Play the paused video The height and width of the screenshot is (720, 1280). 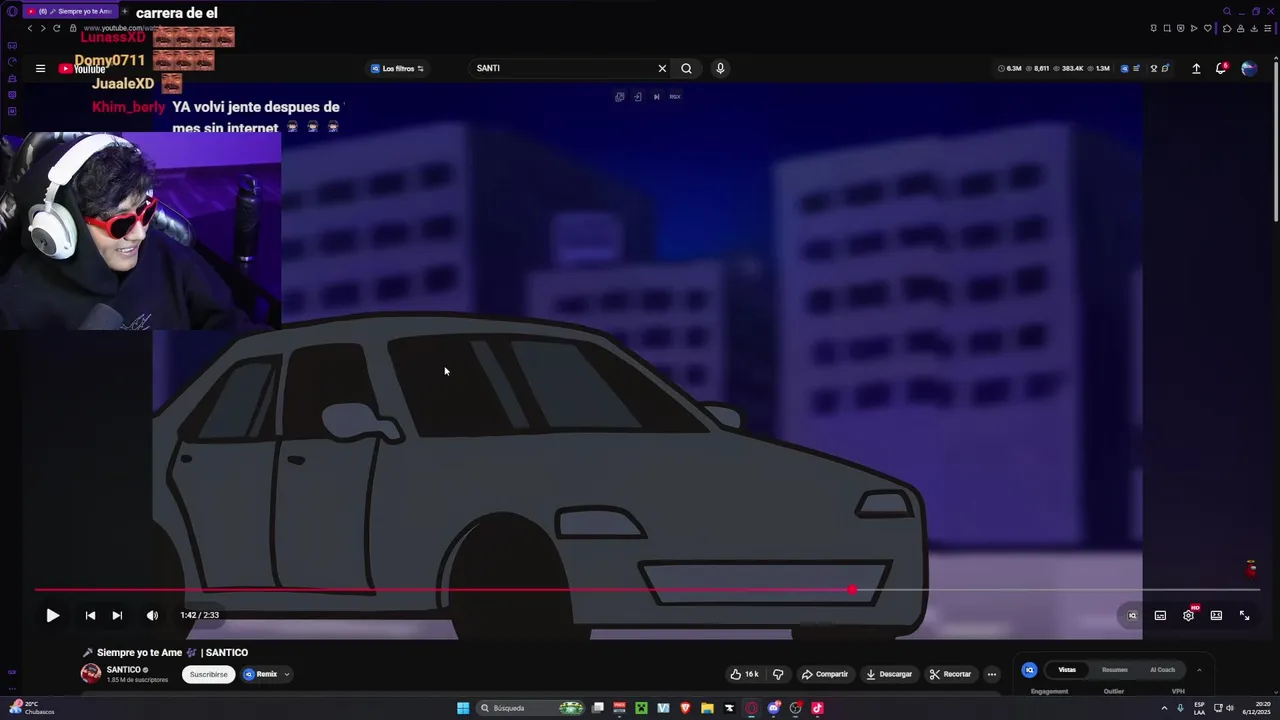coord(52,615)
